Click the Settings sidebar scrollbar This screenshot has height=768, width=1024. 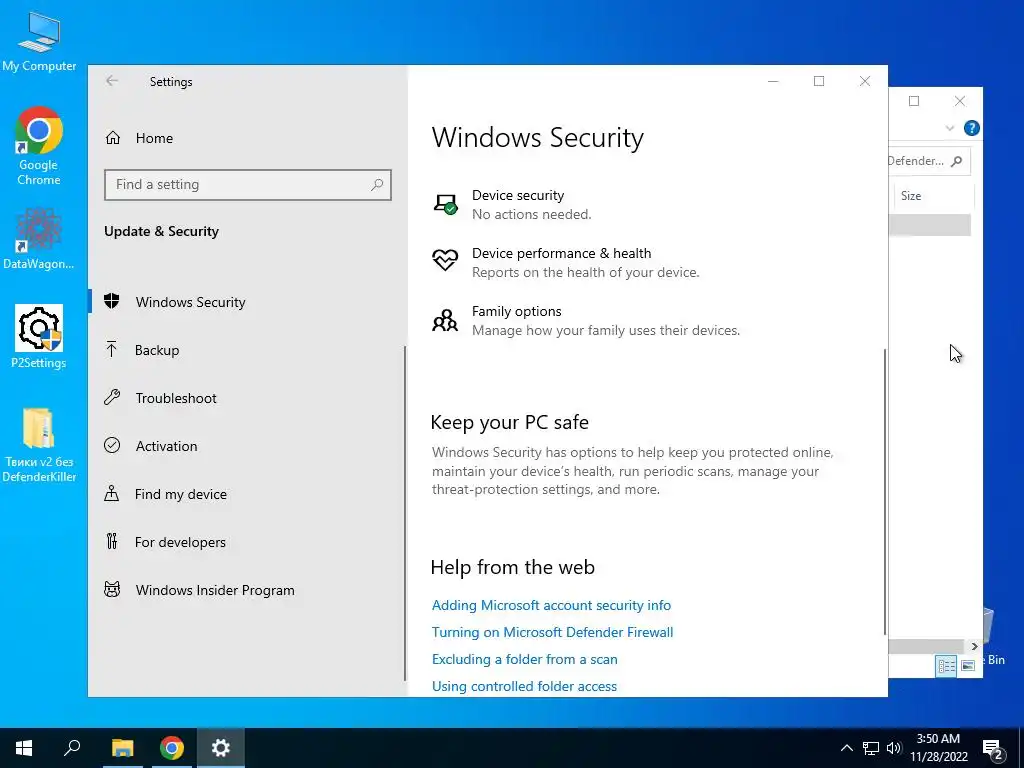pyautogui.click(x=405, y=513)
